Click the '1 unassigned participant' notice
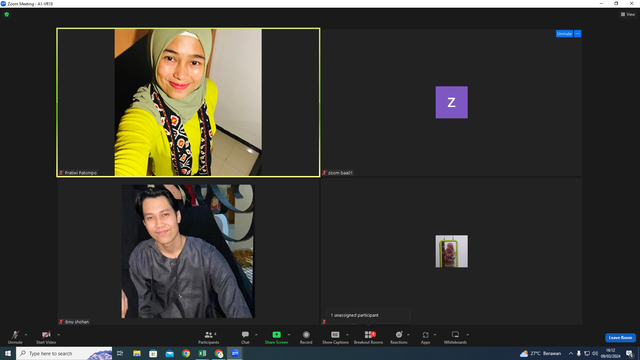This screenshot has height=360, width=640. (x=354, y=315)
